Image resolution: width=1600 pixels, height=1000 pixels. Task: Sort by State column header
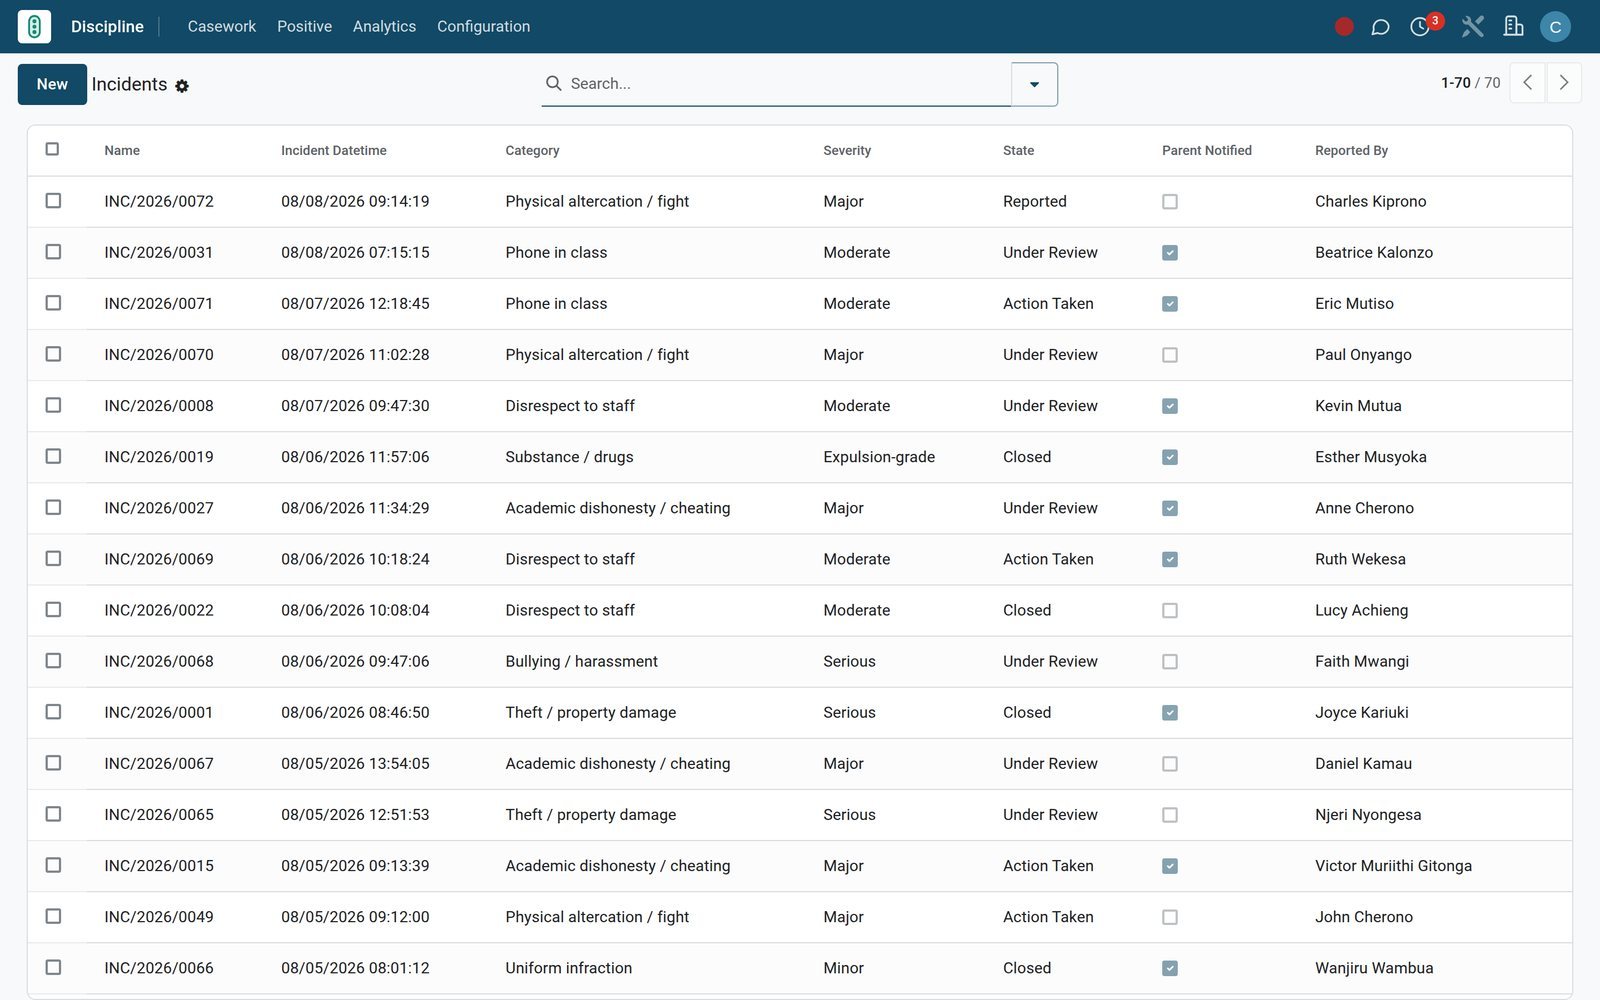click(1018, 151)
